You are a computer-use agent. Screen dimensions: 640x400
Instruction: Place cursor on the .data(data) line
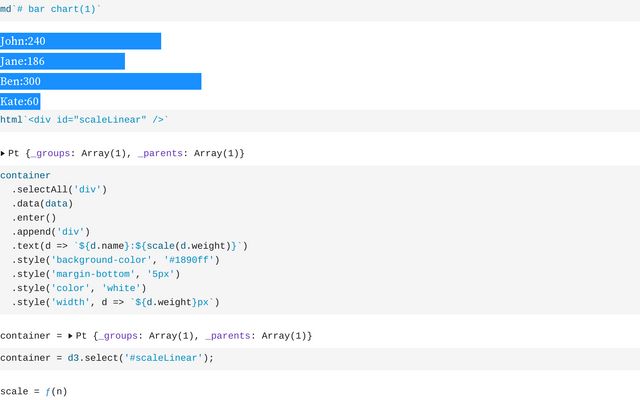point(42,204)
